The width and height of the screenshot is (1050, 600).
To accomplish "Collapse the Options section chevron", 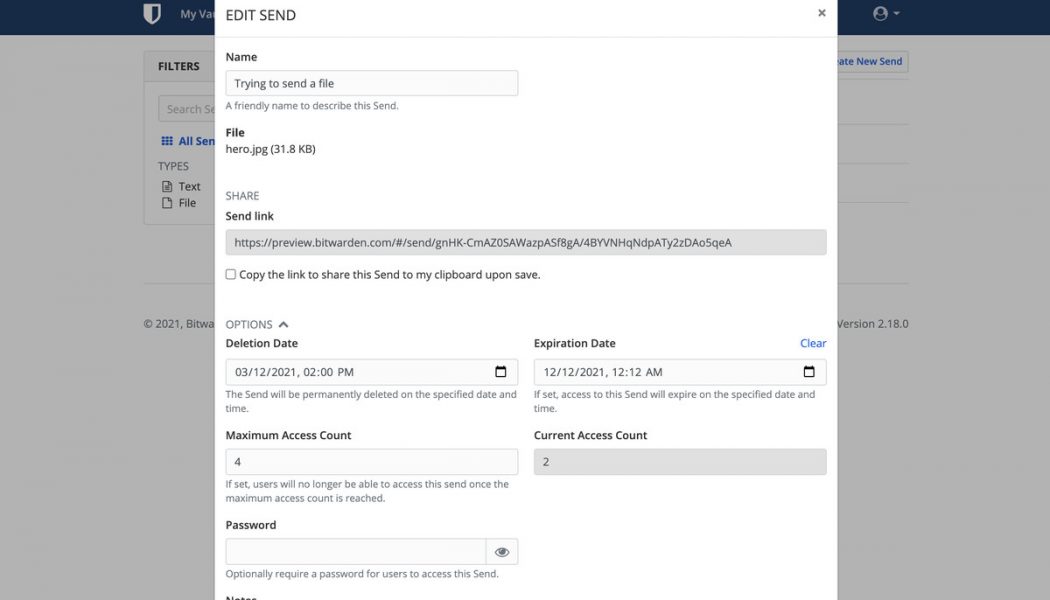I will 282,323.
